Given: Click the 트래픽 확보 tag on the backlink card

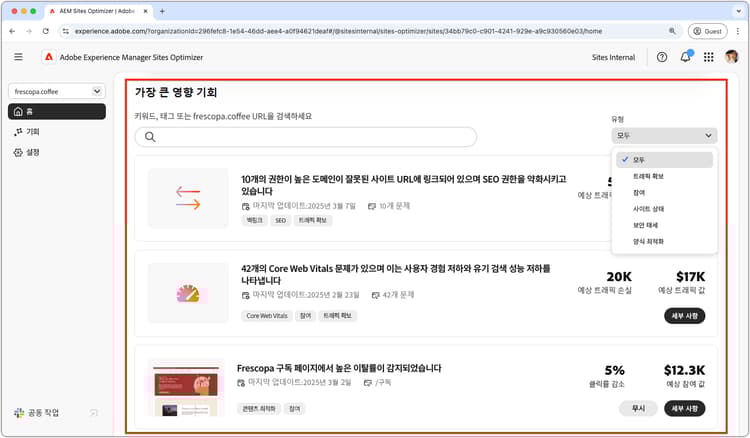Looking at the screenshot, I should tap(312, 220).
